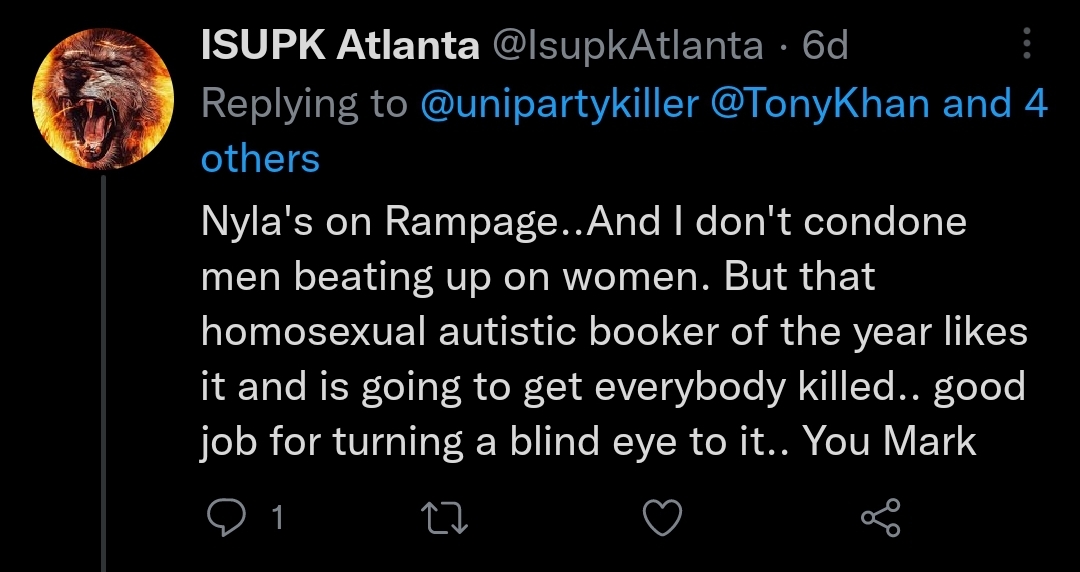Click the @IsupkAtlanta handle
The height and width of the screenshot is (572, 1080).
[628, 46]
